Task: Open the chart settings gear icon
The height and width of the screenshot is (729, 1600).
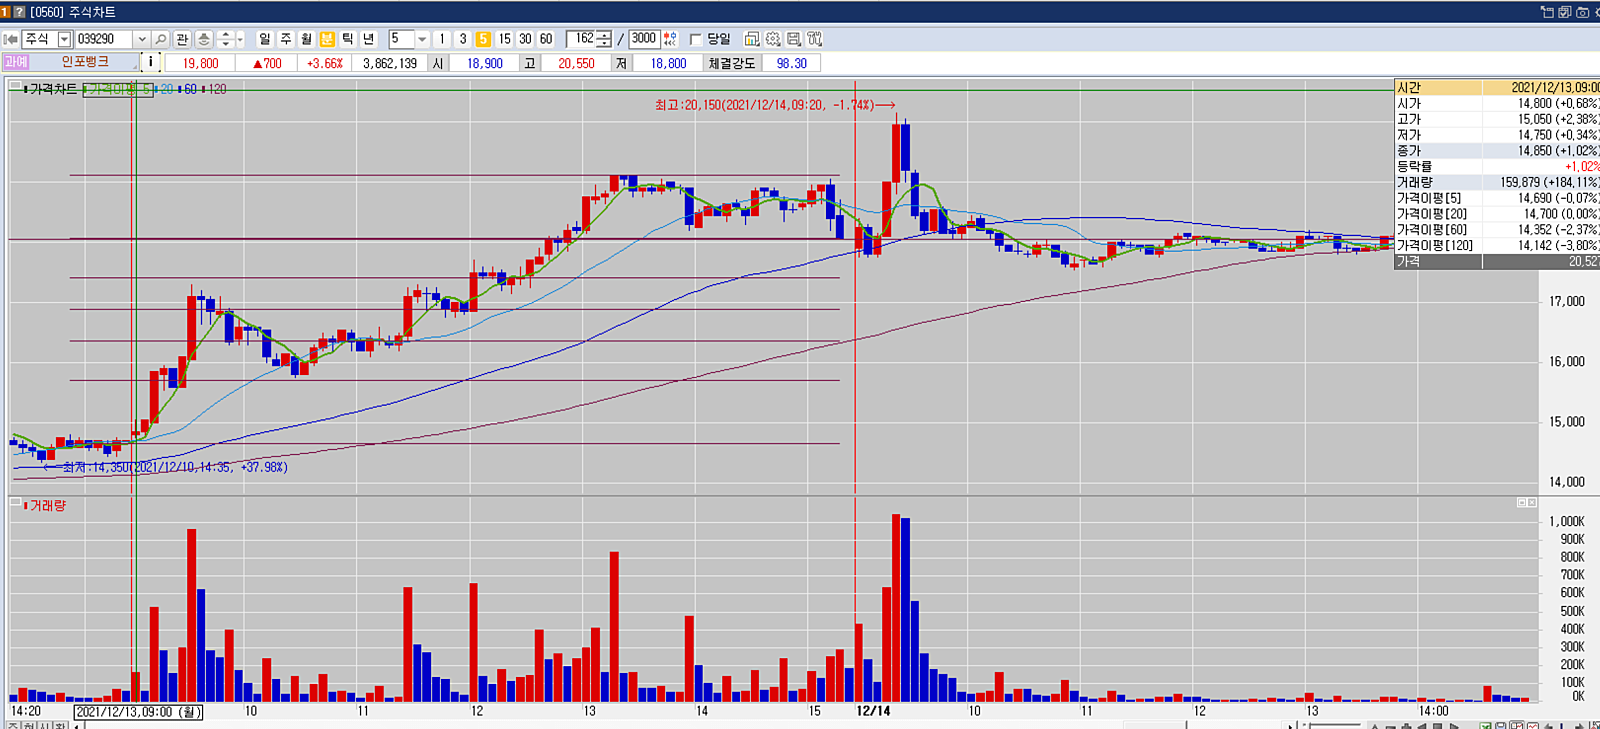Action: [x=773, y=39]
